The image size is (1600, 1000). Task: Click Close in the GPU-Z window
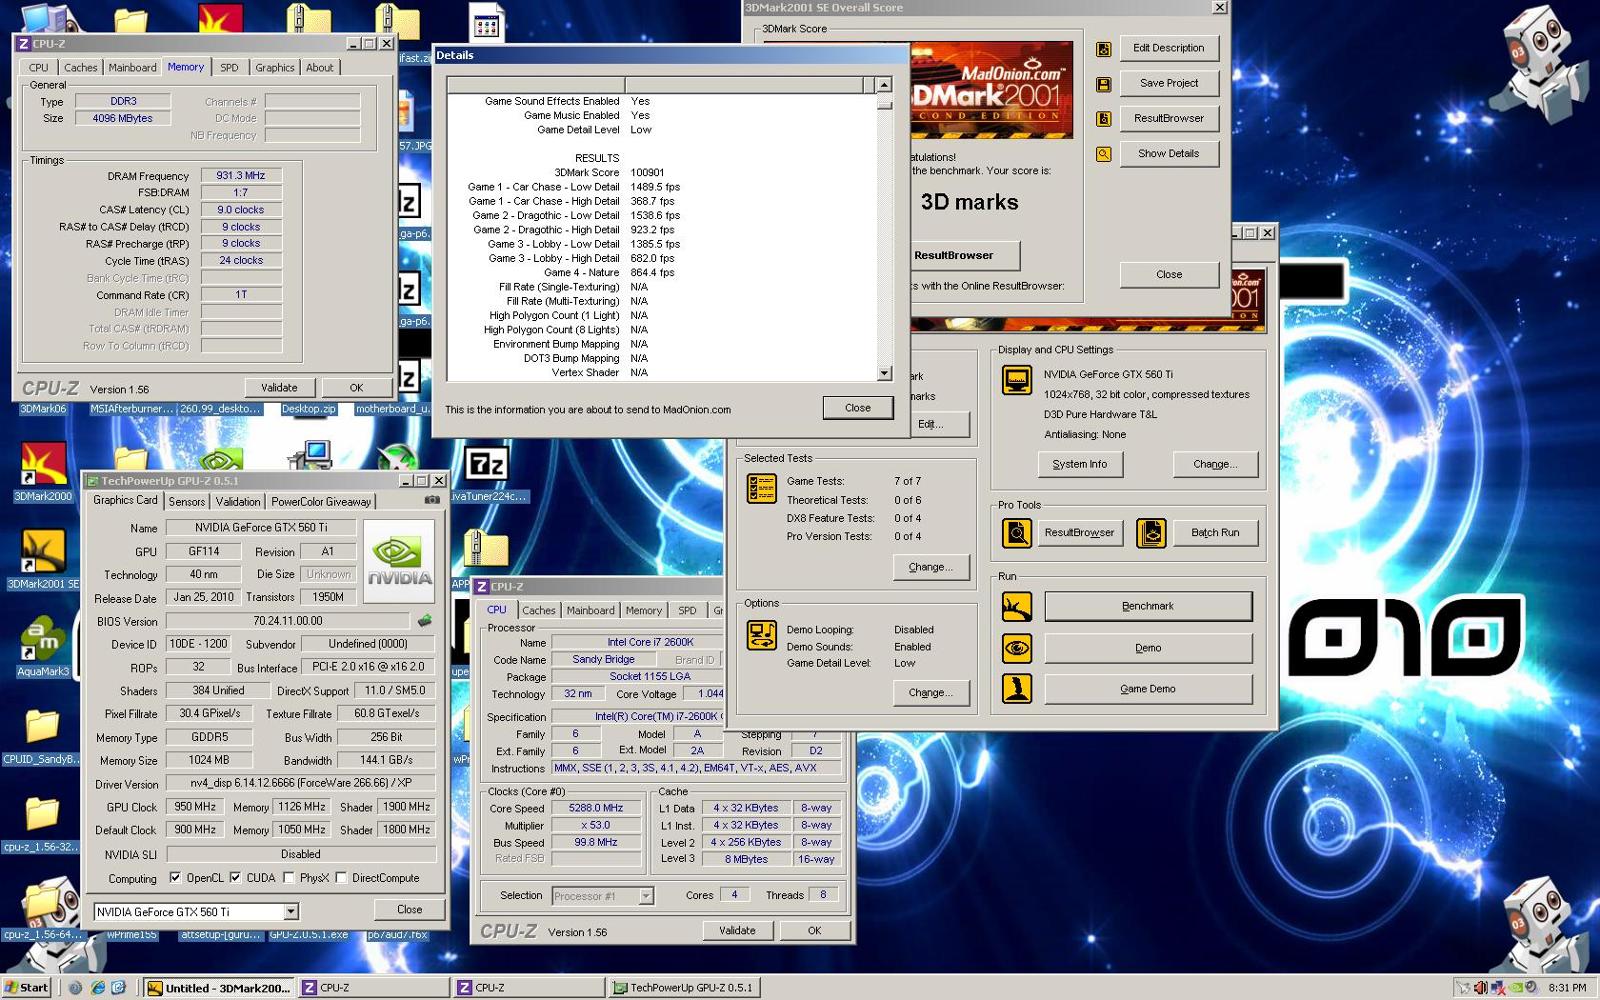click(409, 910)
